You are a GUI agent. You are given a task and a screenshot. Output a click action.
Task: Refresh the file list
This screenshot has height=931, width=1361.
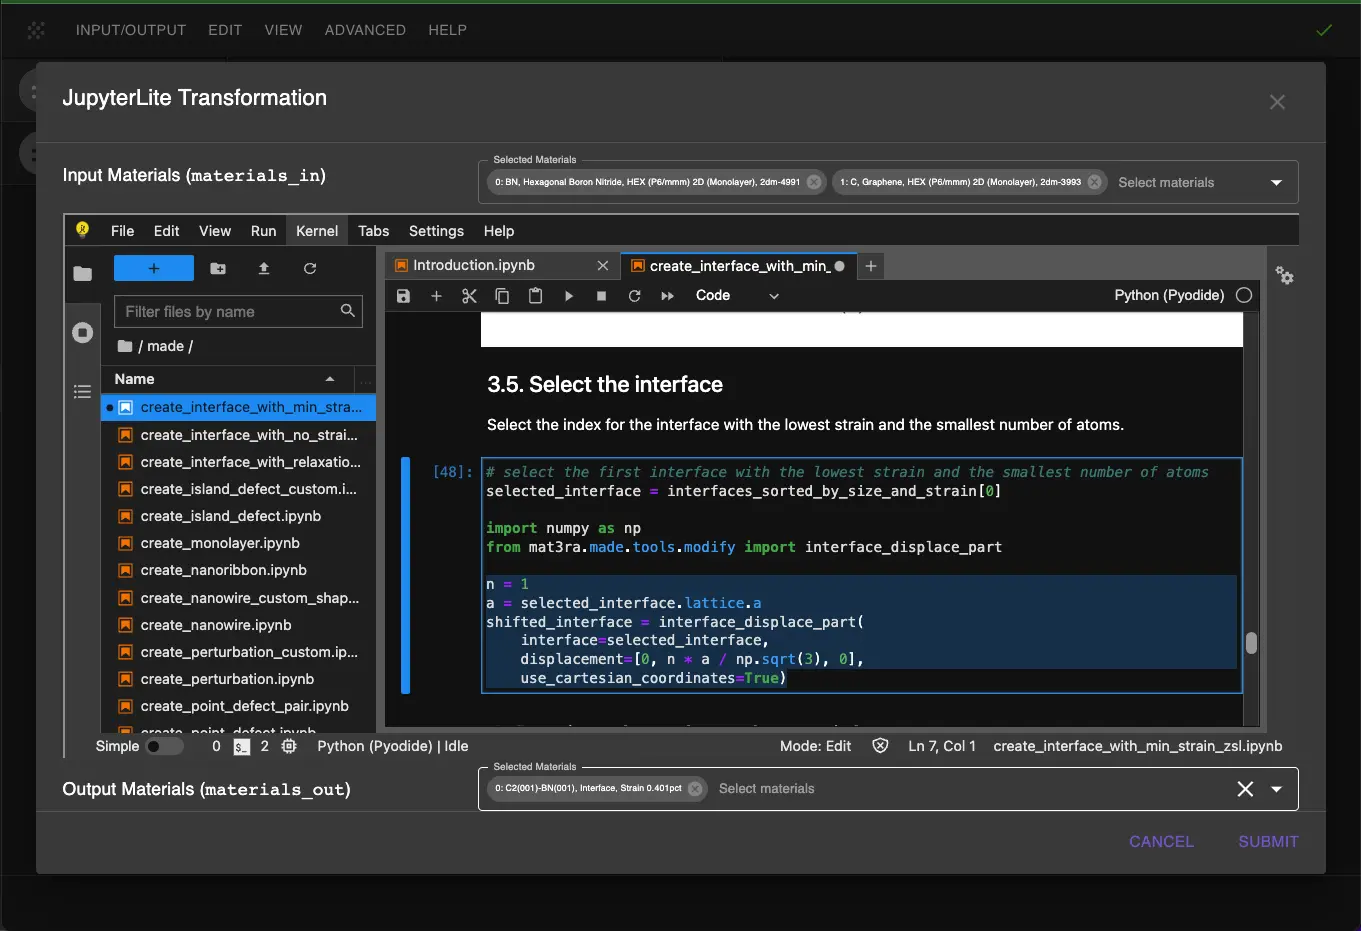(310, 268)
